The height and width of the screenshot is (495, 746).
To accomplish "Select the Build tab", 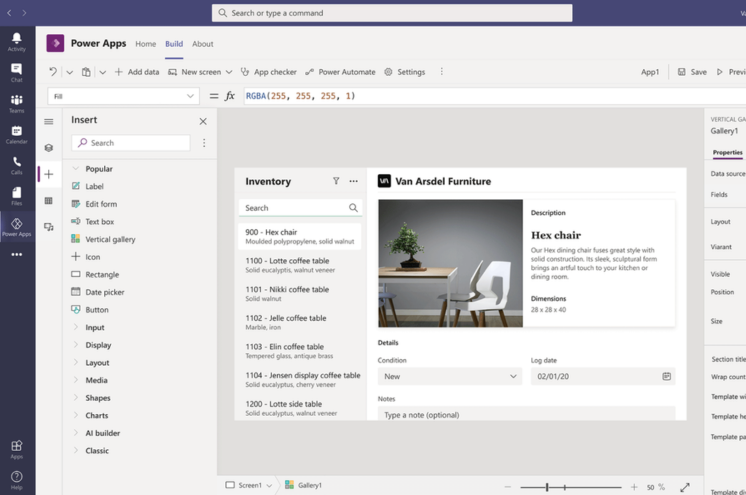I will [x=174, y=44].
